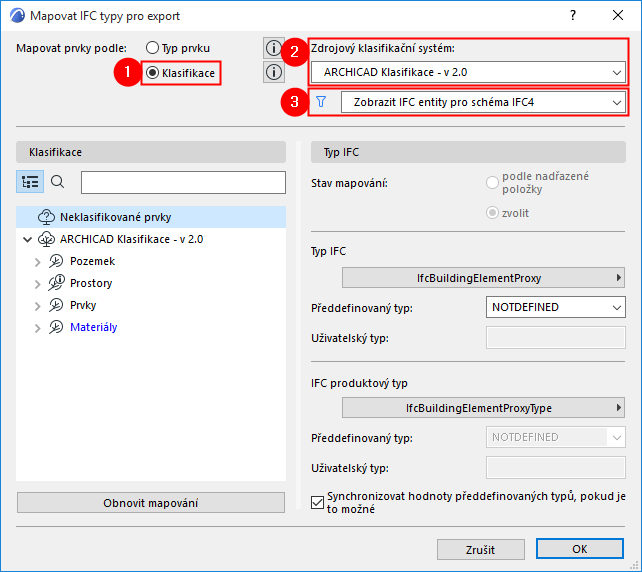This screenshot has width=642, height=572.
Task: Click the classification search input field
Action: [183, 181]
